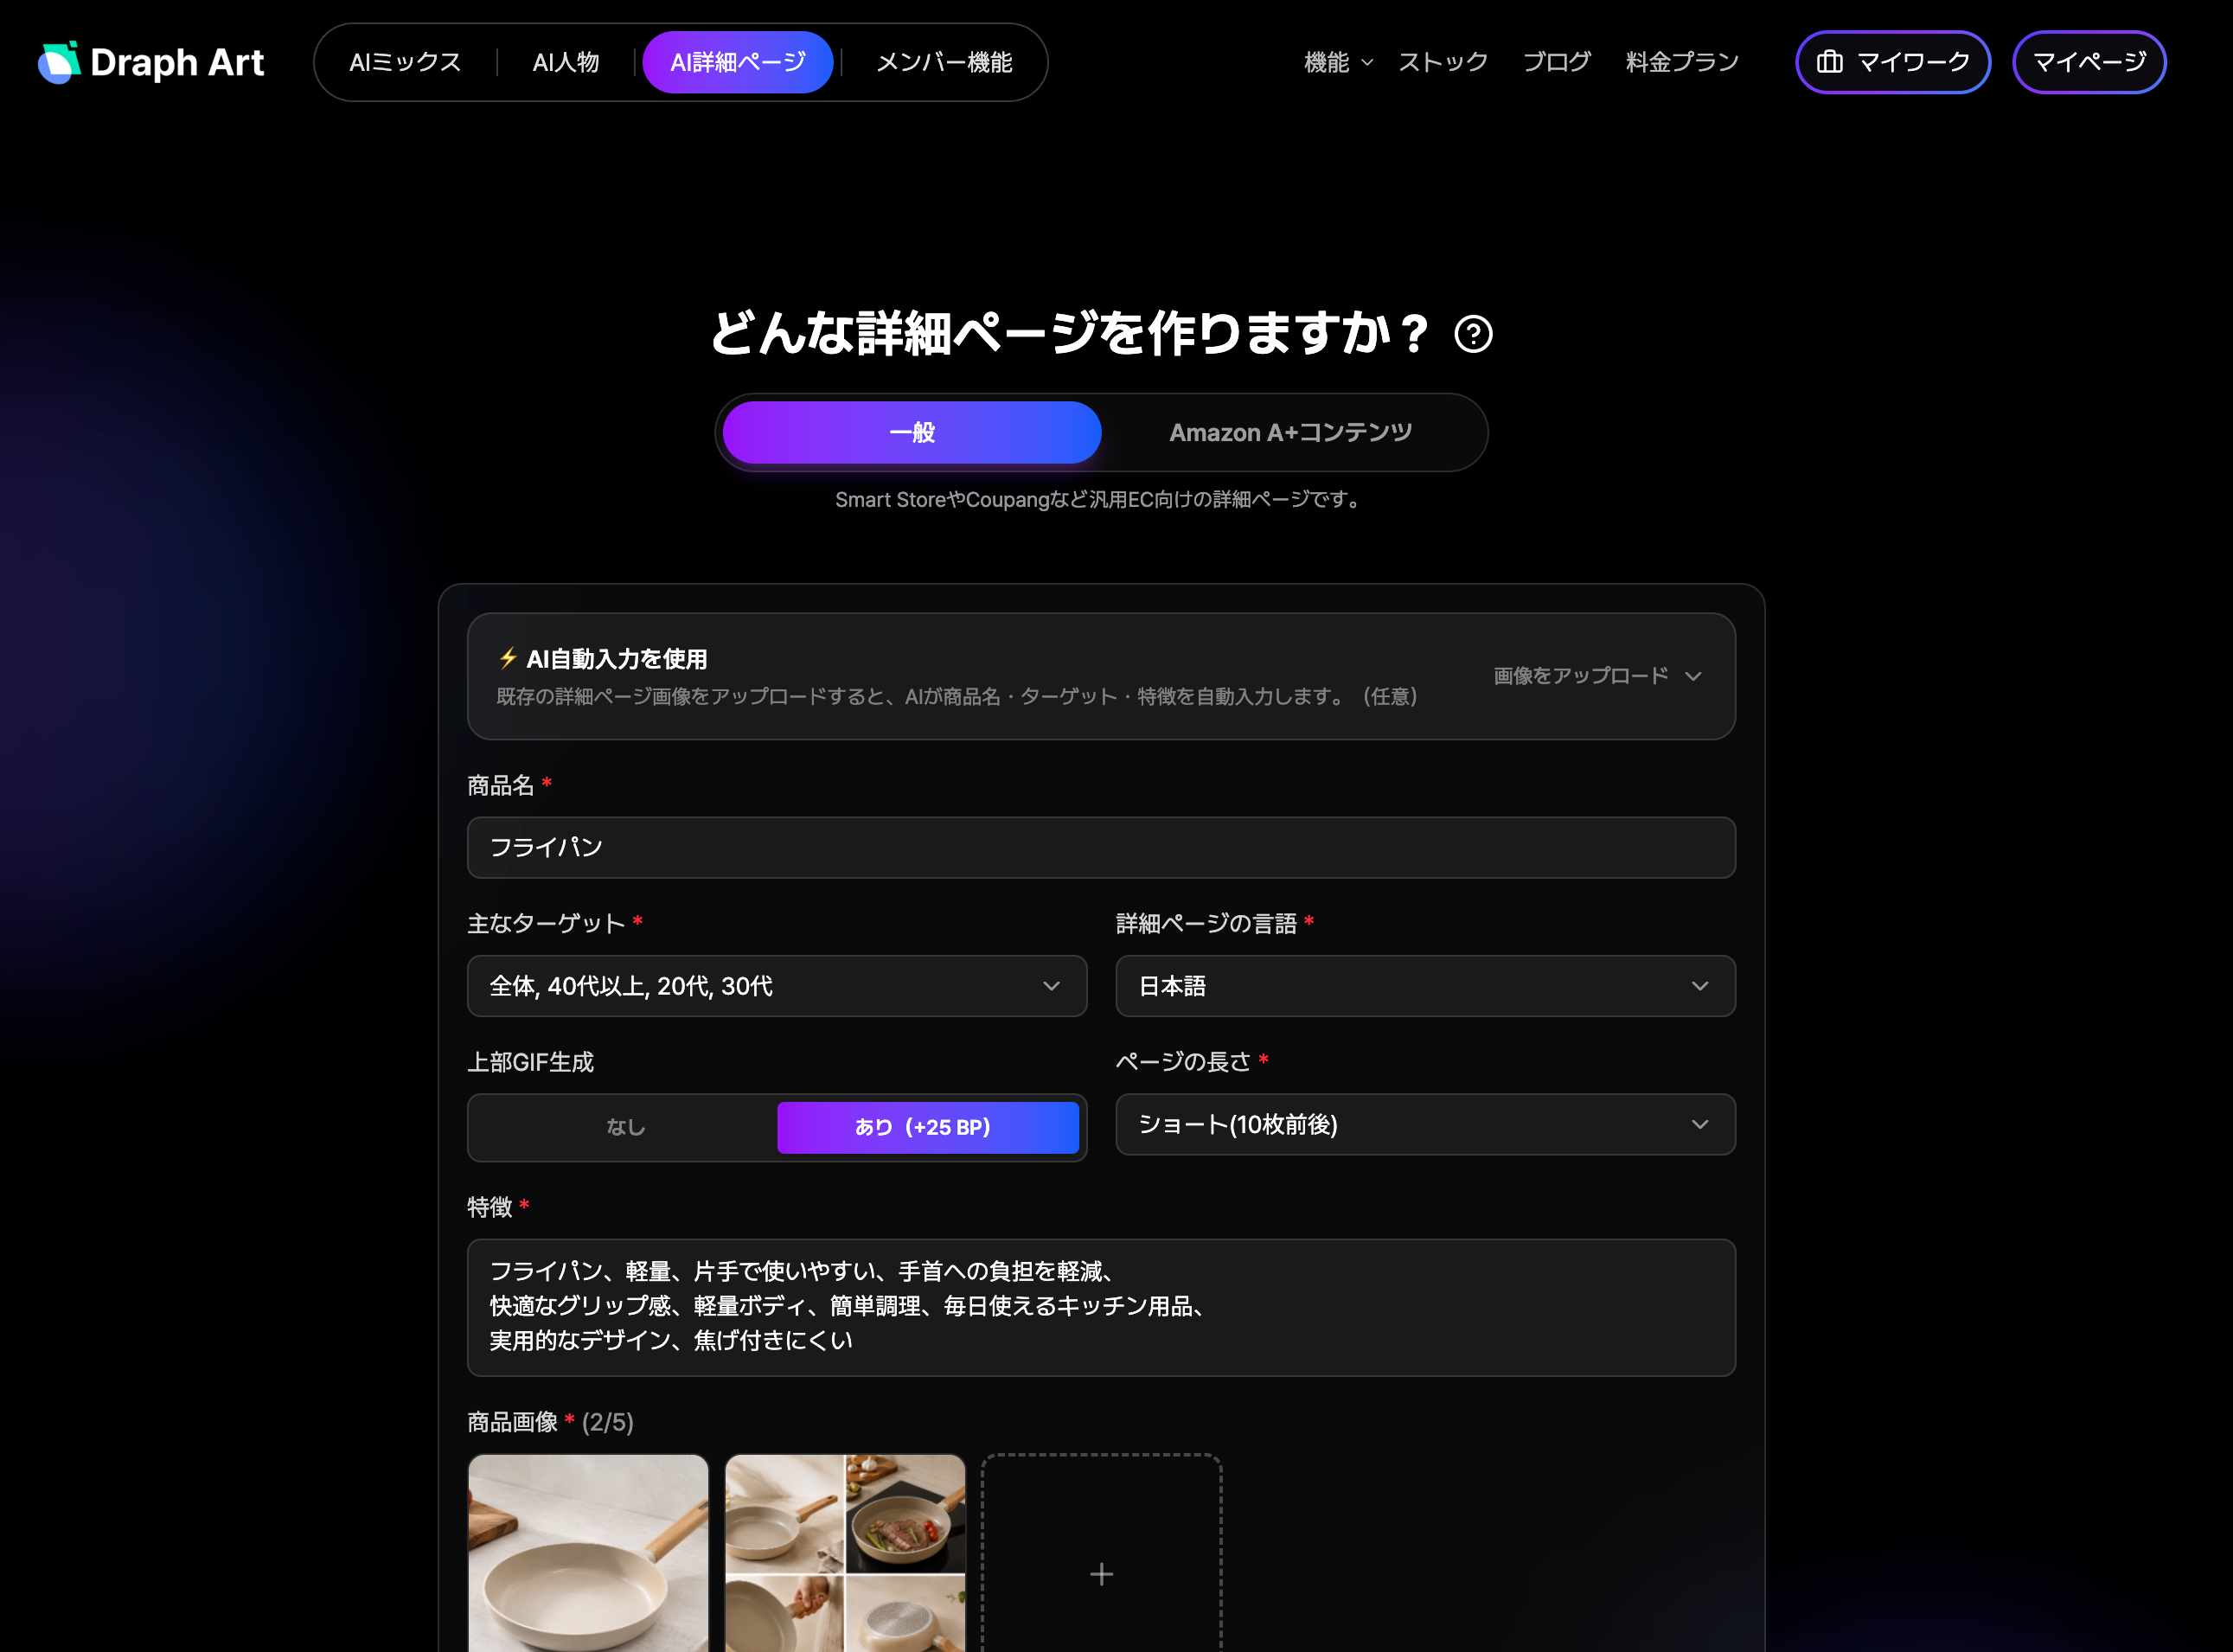Click the 特徴 features text area
This screenshot has height=1652, width=2233.
pyautogui.click(x=1101, y=1306)
